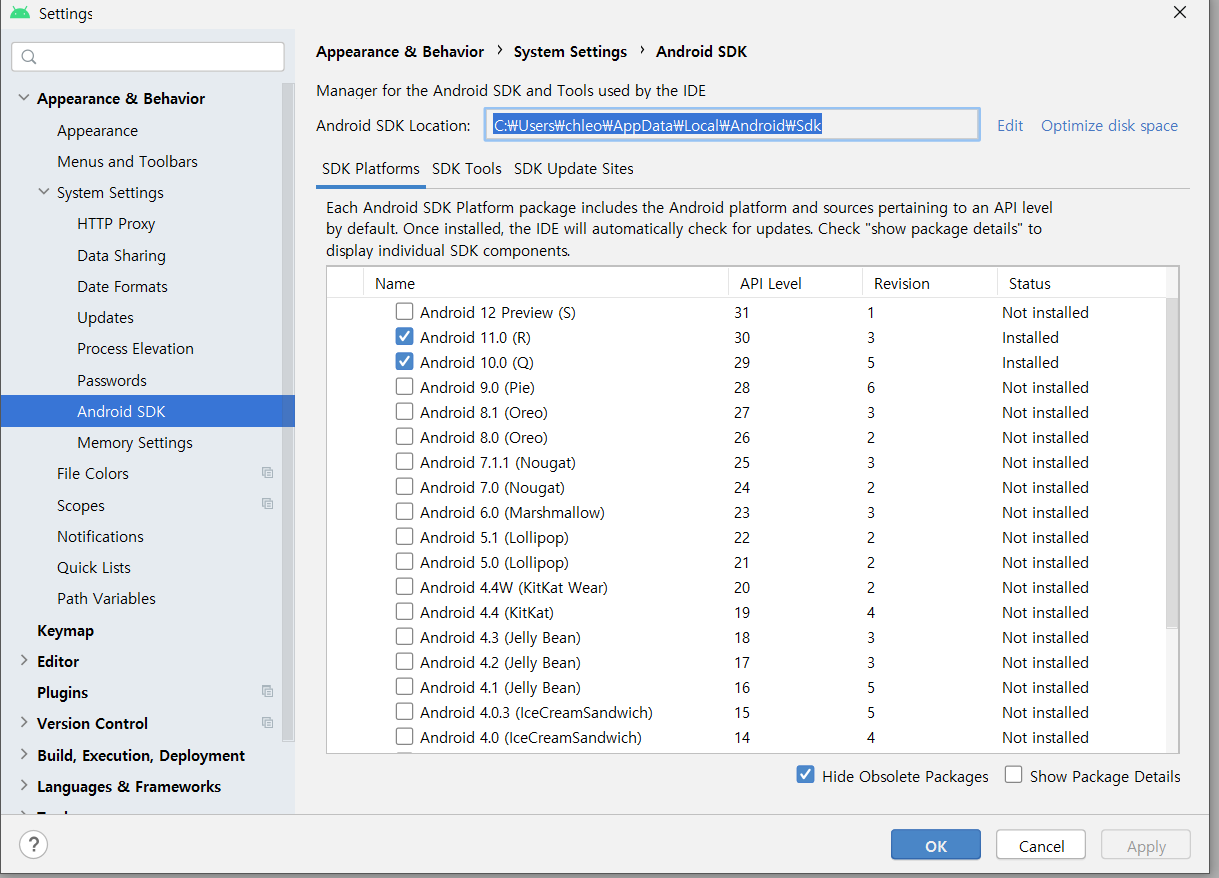Select the Android 4.4 (KitKat) row name
Screen dimensions: 1219x878
click(486, 612)
